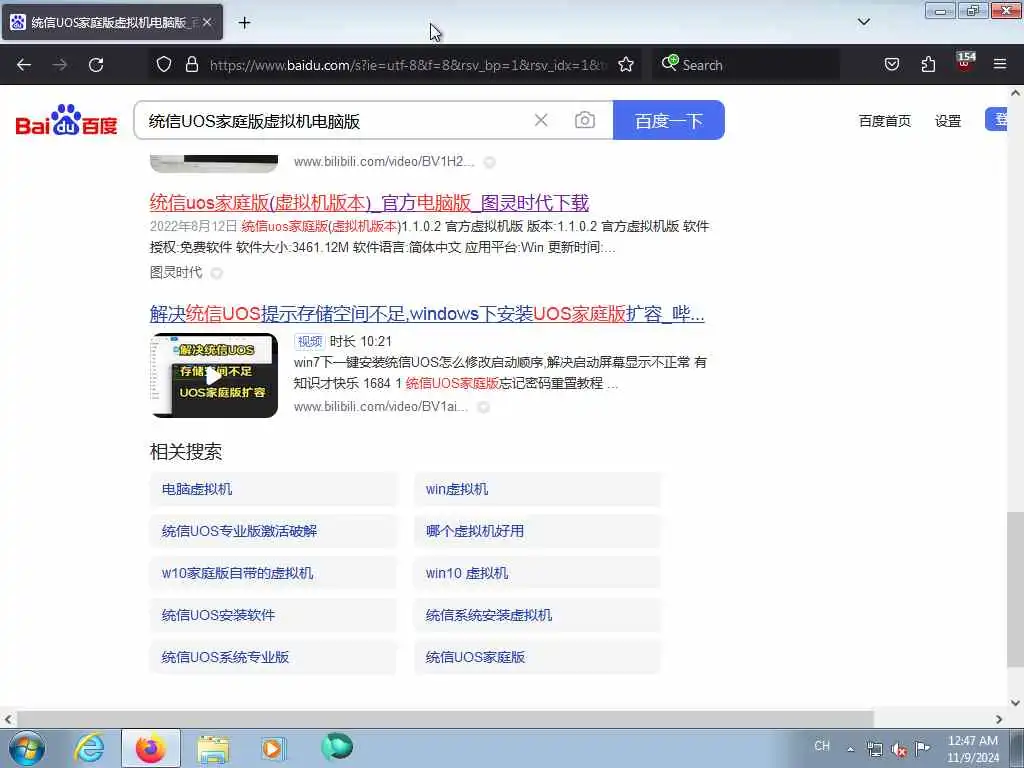Image resolution: width=1024 pixels, height=768 pixels.
Task: Open the icon next to 图灵时代 source
Action: [217, 273]
